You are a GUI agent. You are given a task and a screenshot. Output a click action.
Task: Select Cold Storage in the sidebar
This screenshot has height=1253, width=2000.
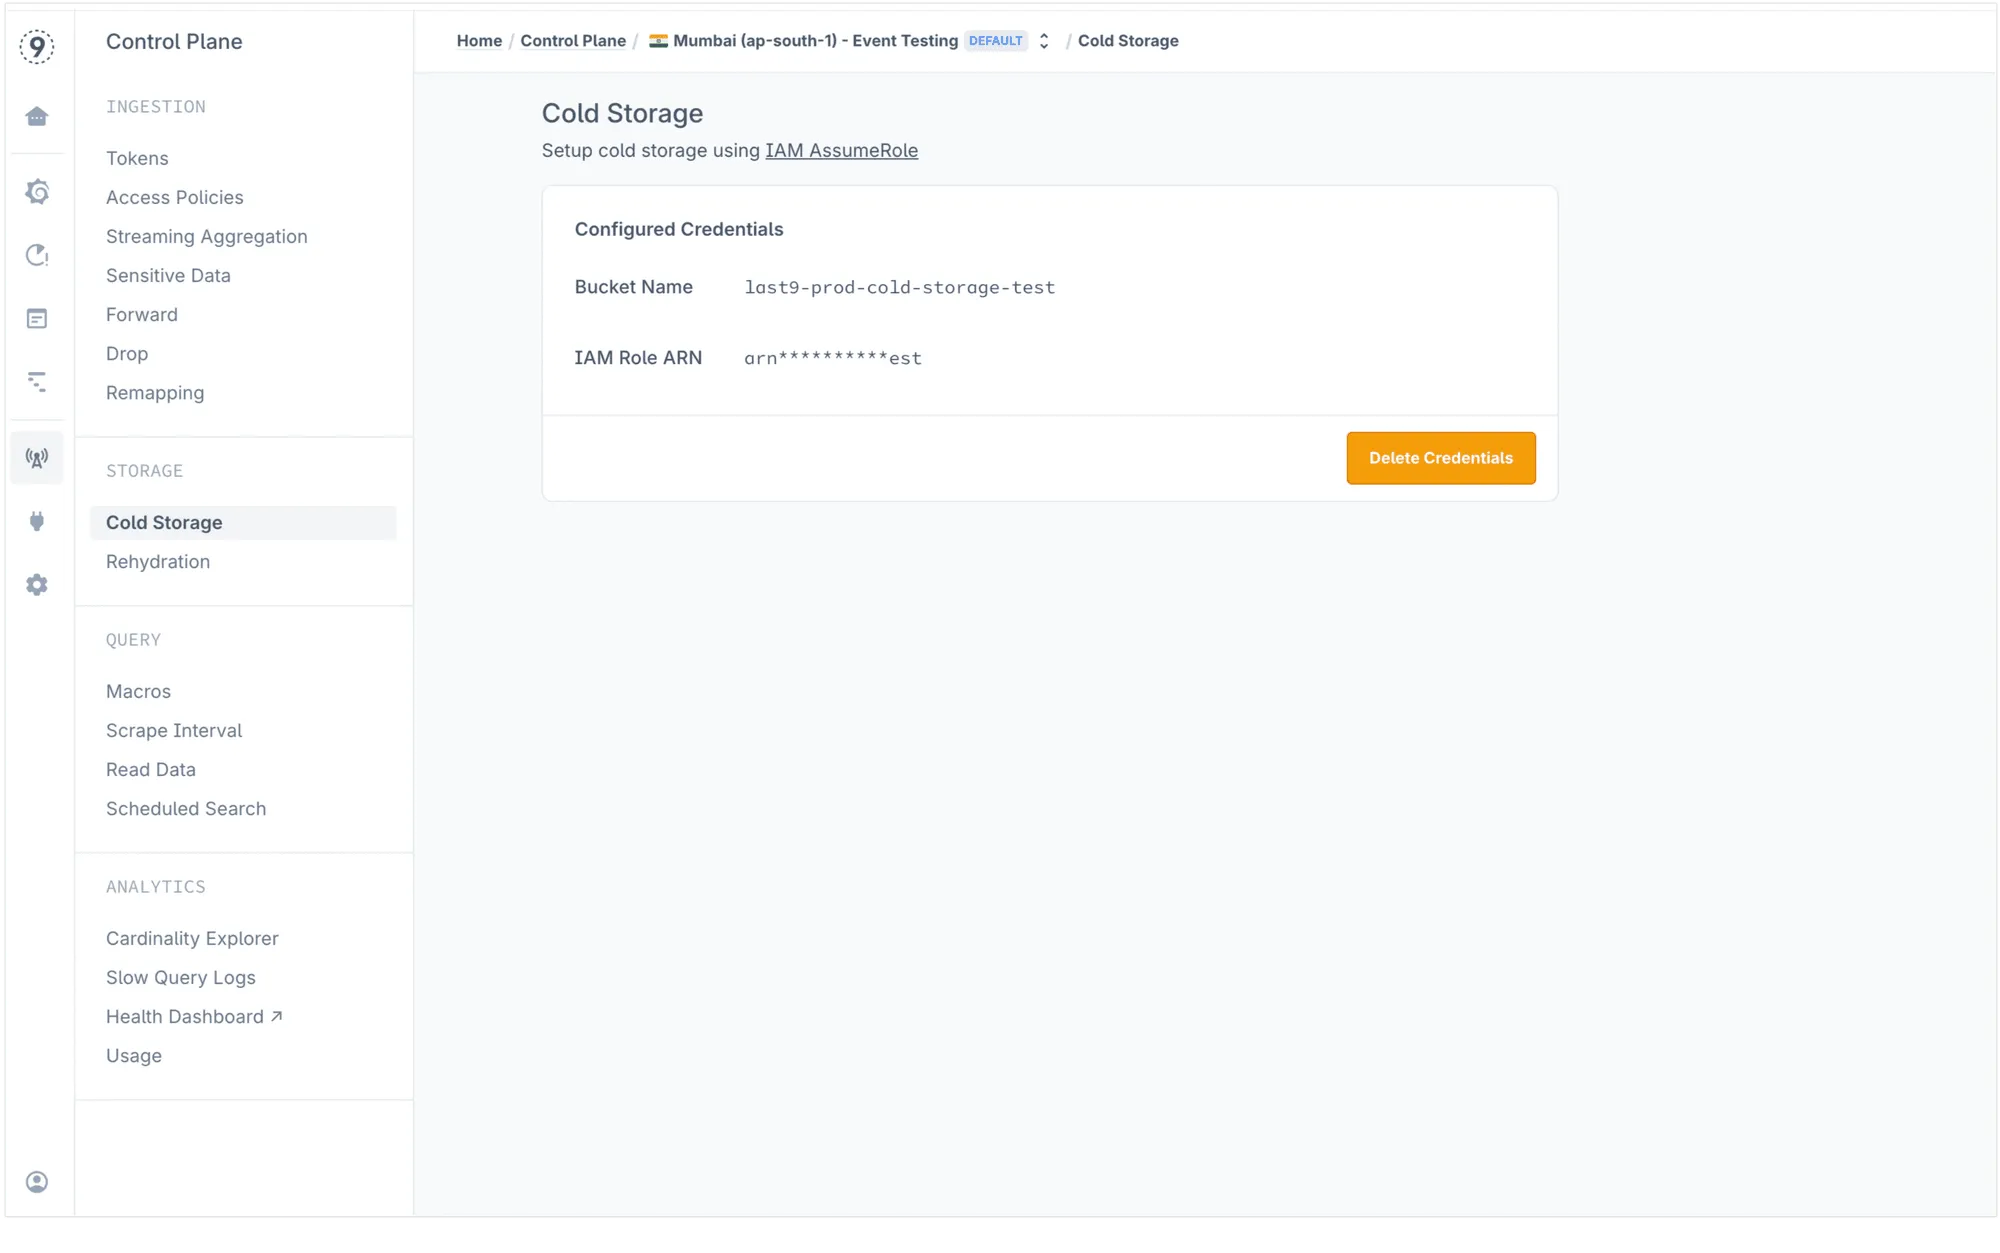pos(243,522)
